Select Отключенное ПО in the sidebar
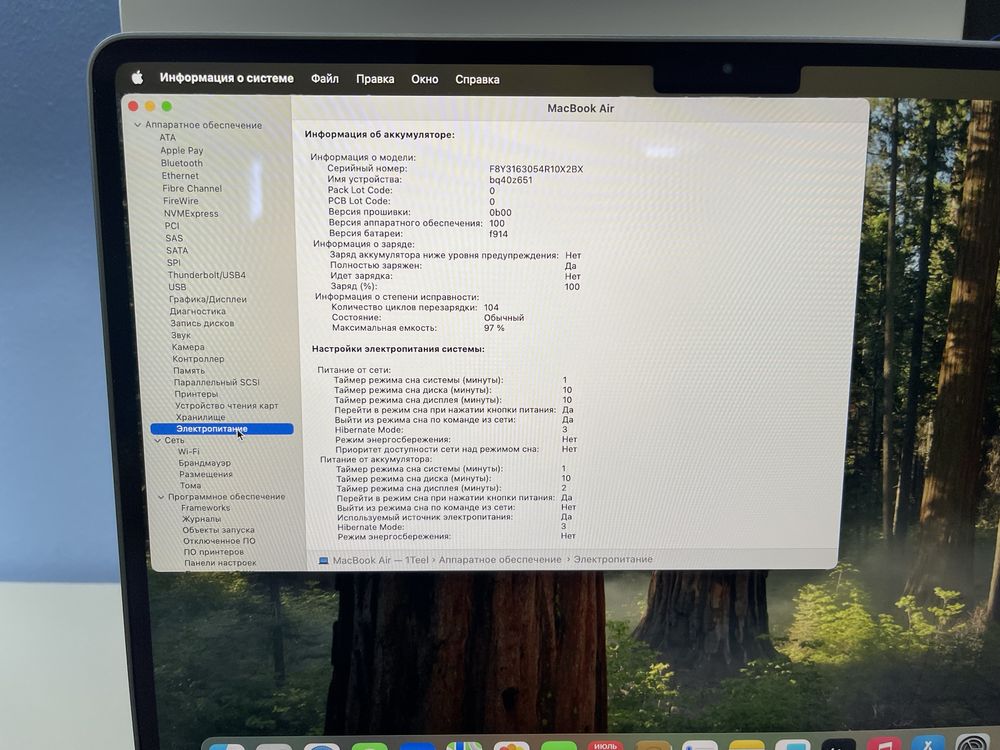 [x=219, y=541]
